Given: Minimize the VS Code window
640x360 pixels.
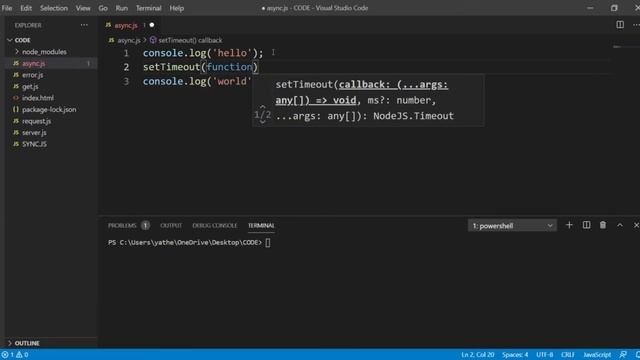Looking at the screenshot, I should (590, 8).
